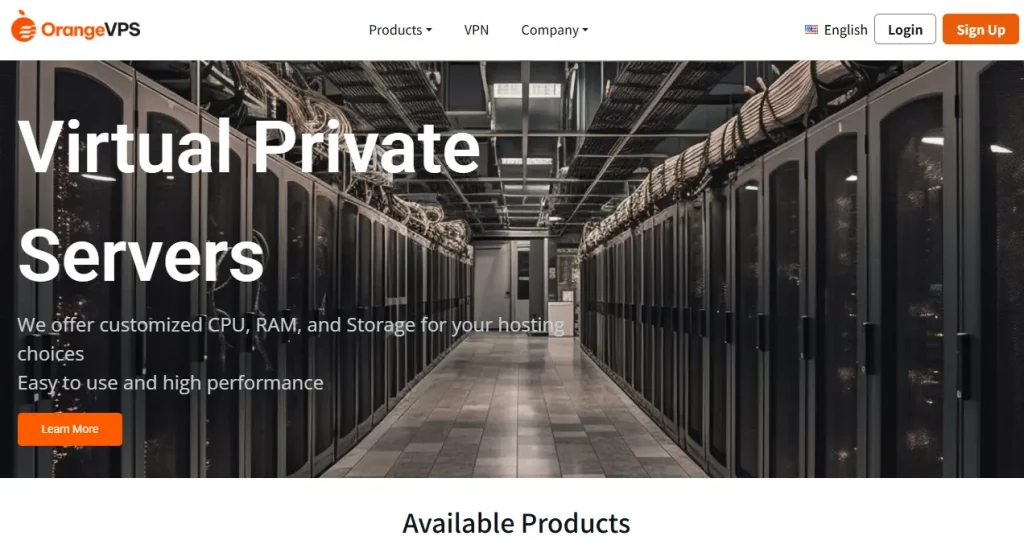
Task: Click the 'Easy to use and high performance' text
Action: (x=170, y=383)
